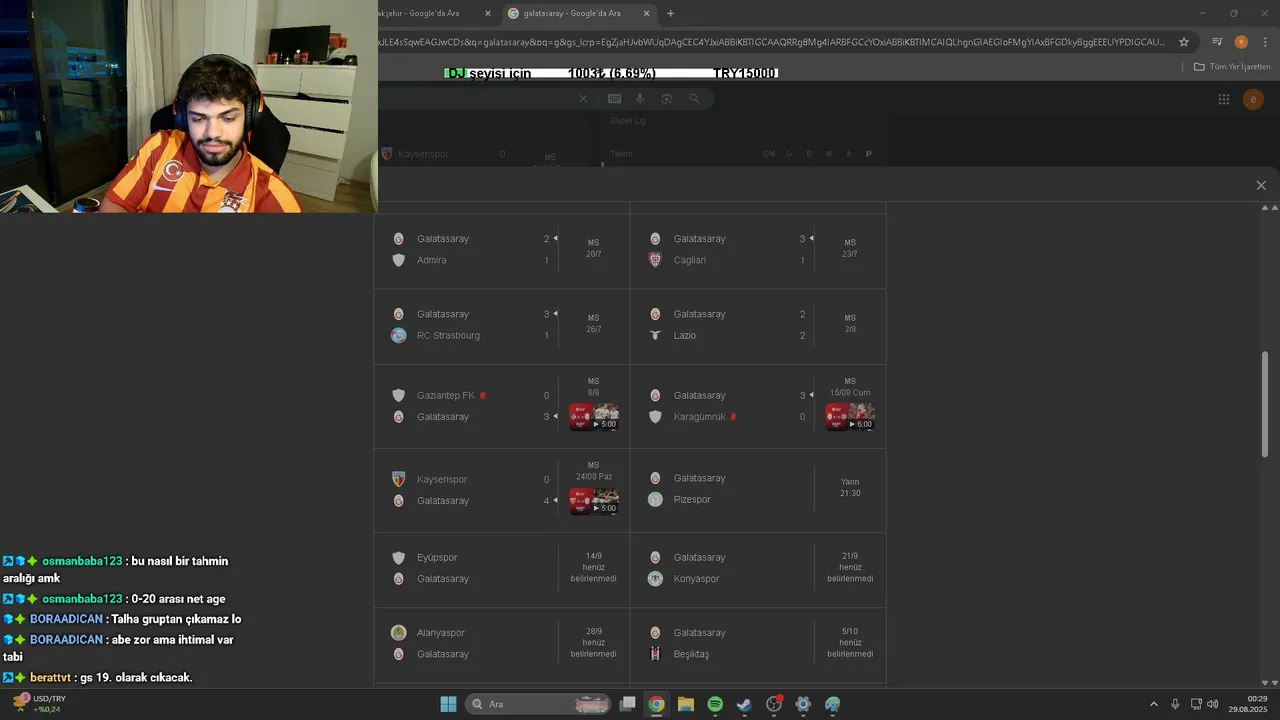
Task: Click the Cagliari team crest icon
Action: pyautogui.click(x=655, y=260)
